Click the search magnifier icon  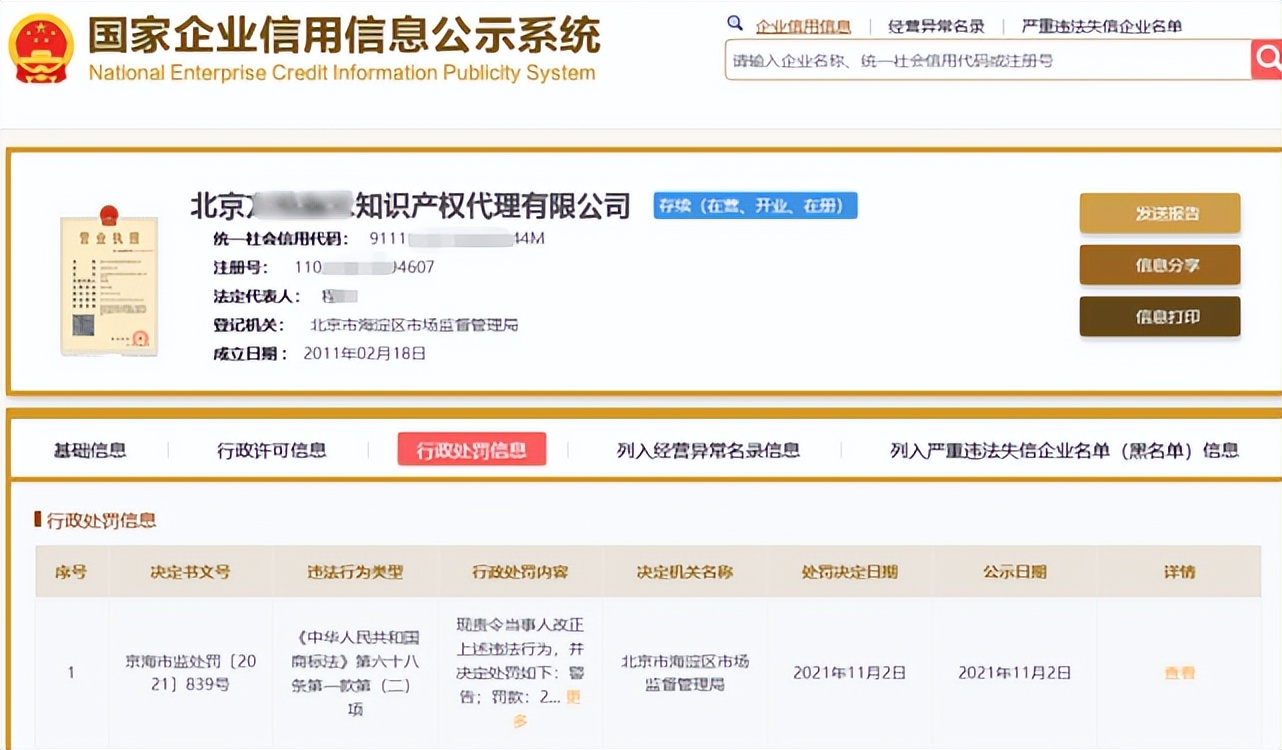click(1268, 60)
